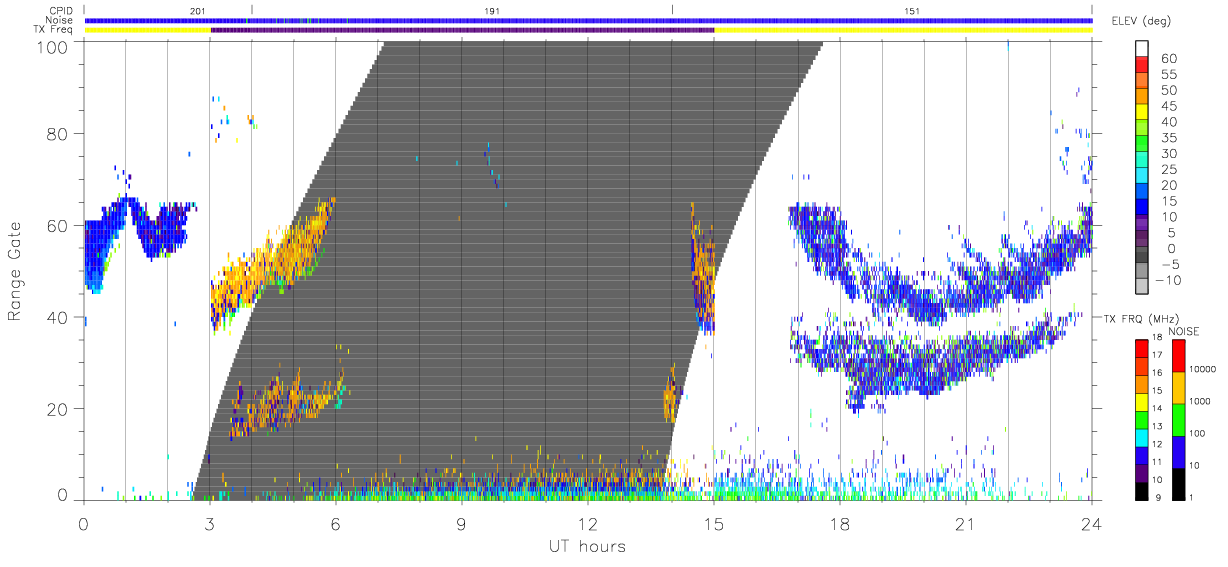
Task: Click the 6 tick on UT hours axis
Action: (x=336, y=523)
